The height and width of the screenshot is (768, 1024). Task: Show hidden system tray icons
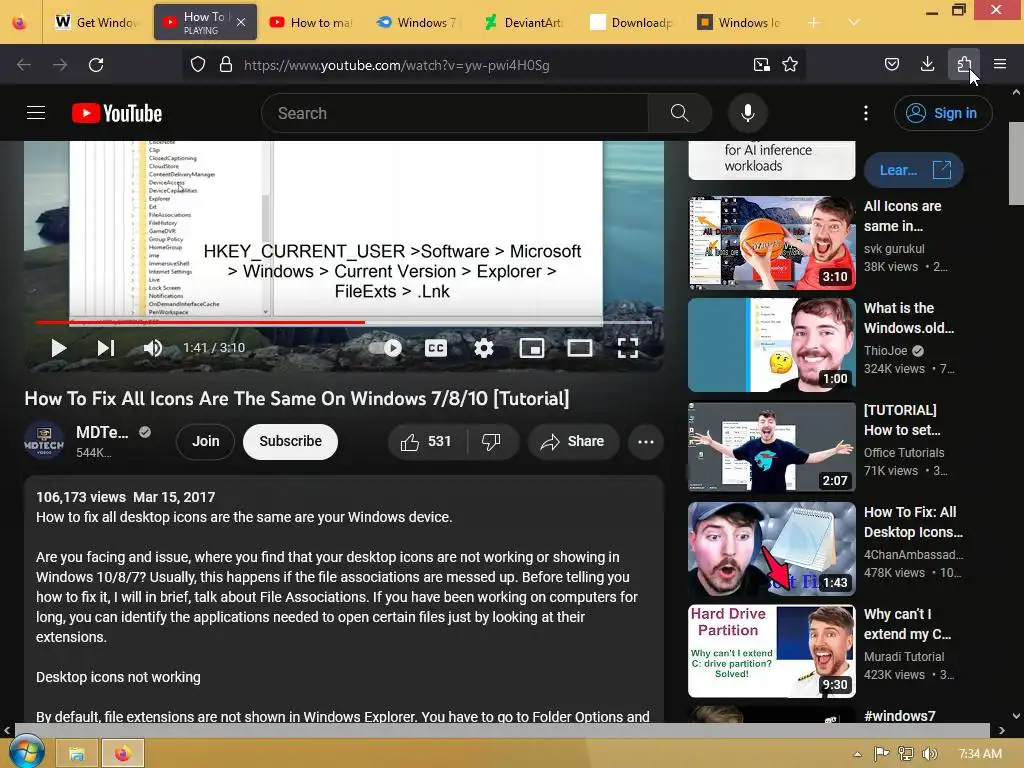[x=857, y=754]
